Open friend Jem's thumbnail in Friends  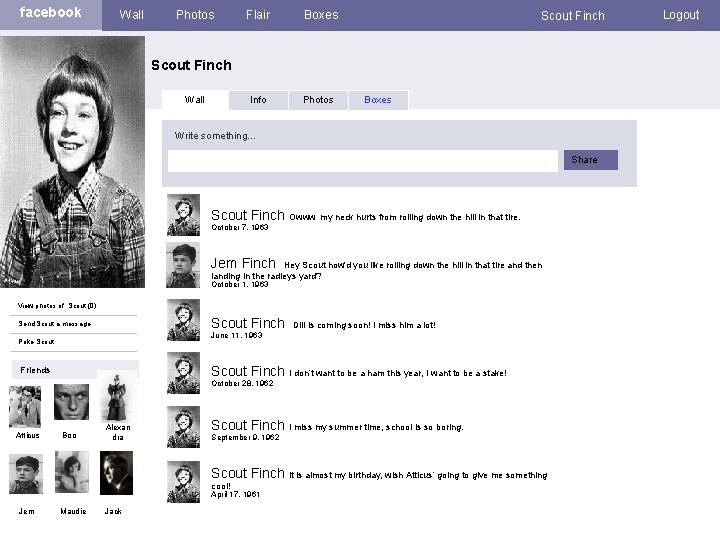pos(26,474)
